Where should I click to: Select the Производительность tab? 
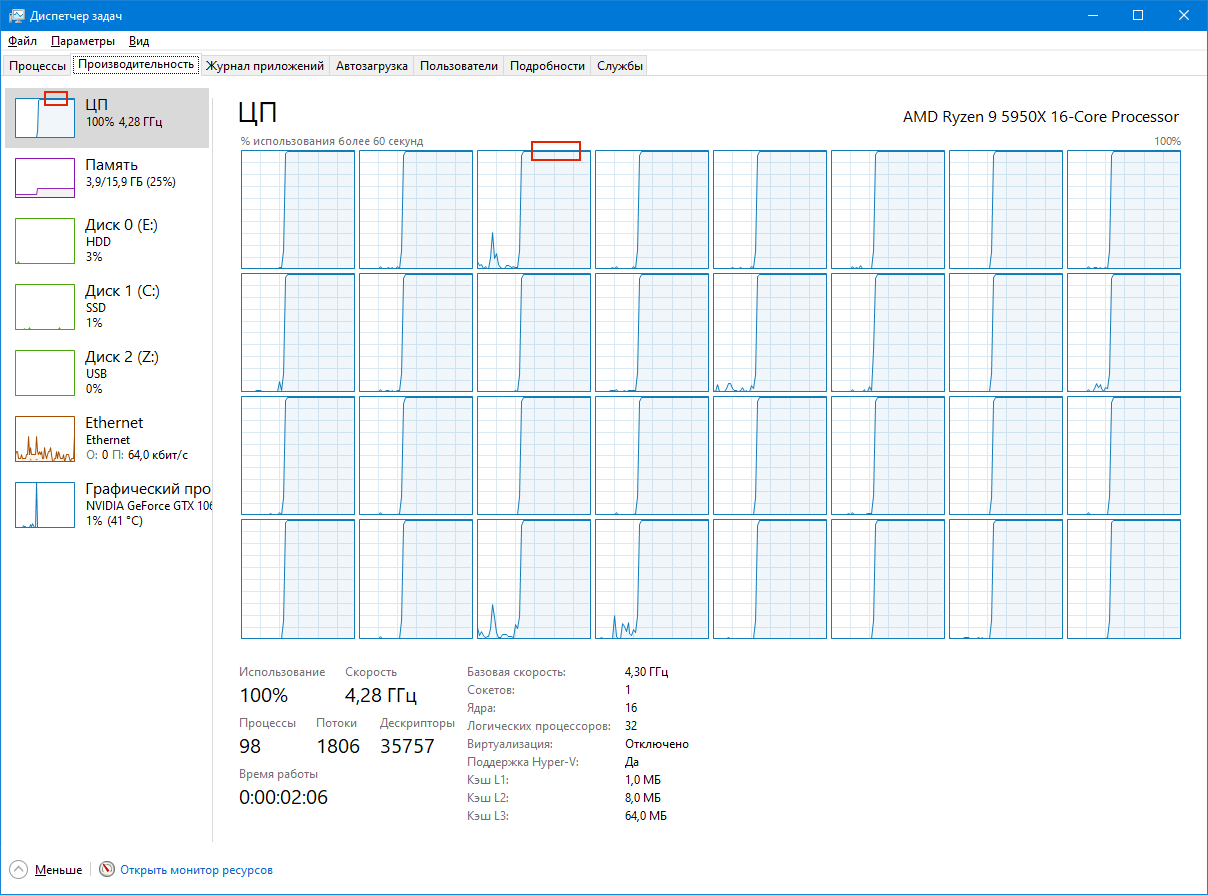[x=136, y=65]
